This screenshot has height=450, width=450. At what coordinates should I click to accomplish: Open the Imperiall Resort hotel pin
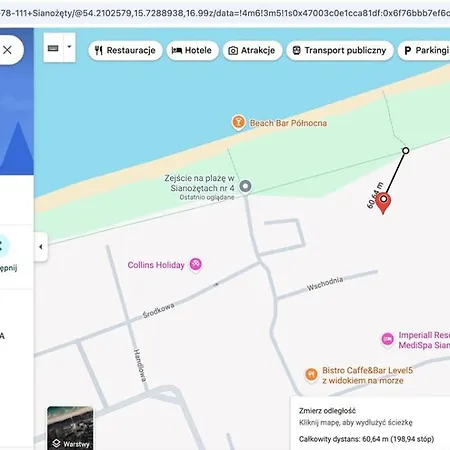coord(387,339)
